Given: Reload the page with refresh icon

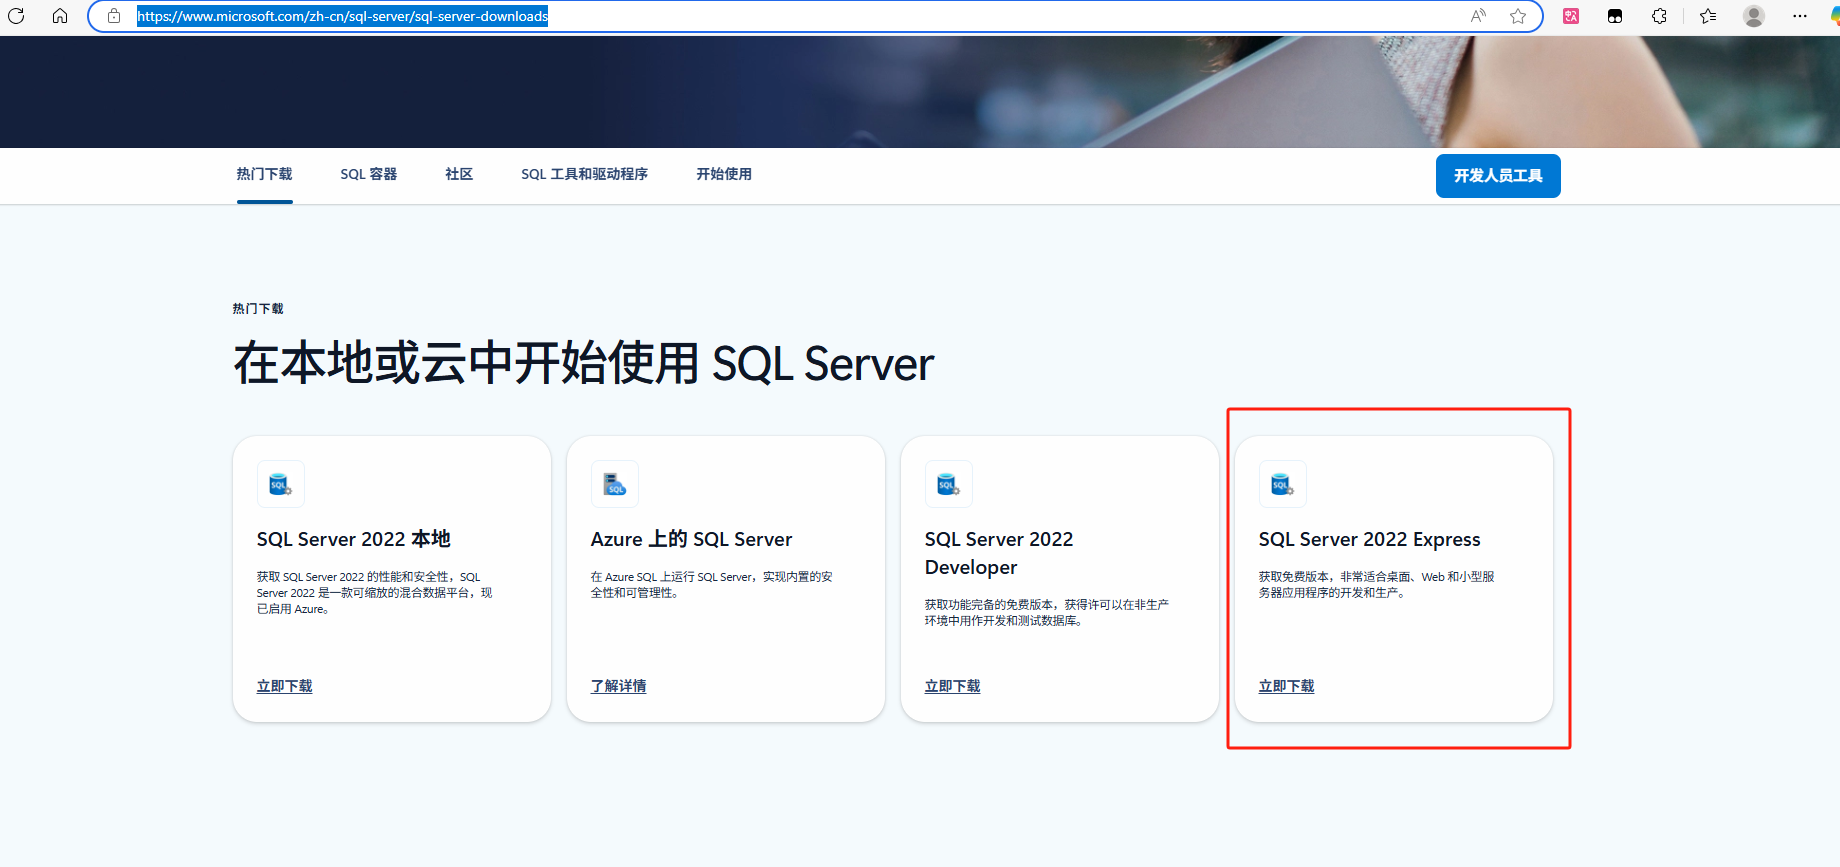Looking at the screenshot, I should tap(16, 16).
